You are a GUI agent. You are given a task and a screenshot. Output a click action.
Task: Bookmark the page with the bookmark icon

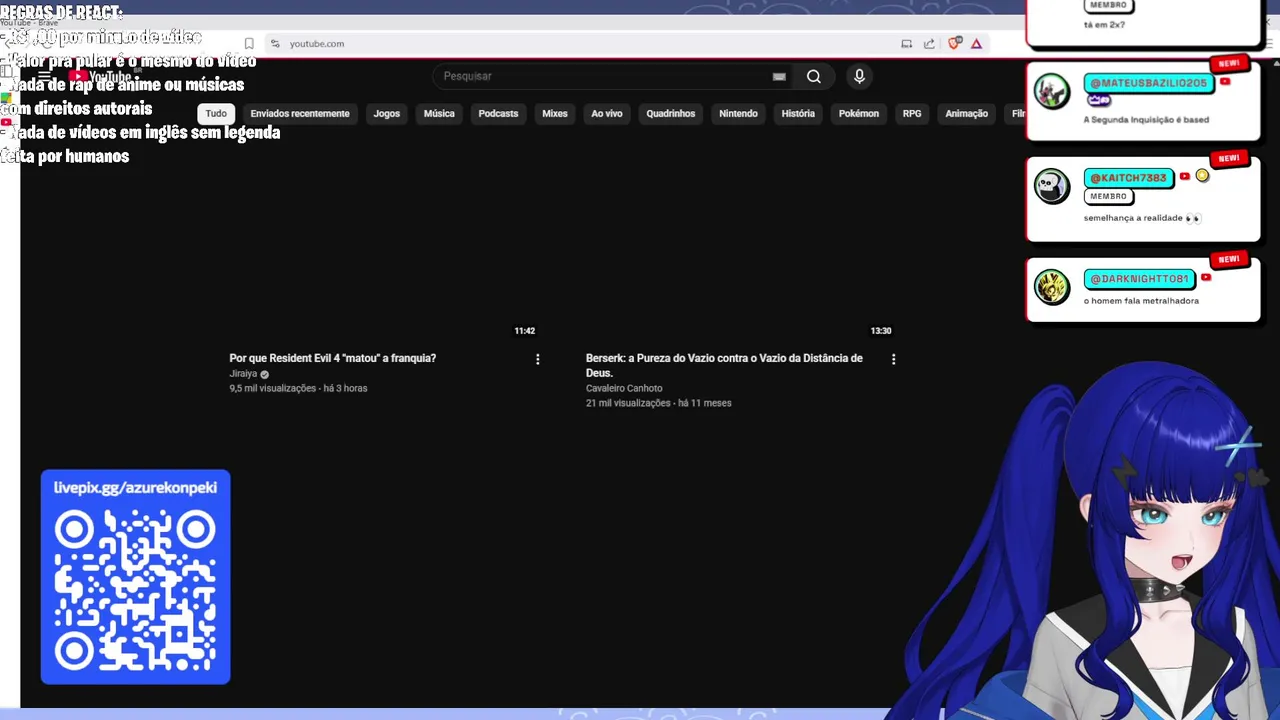249,44
